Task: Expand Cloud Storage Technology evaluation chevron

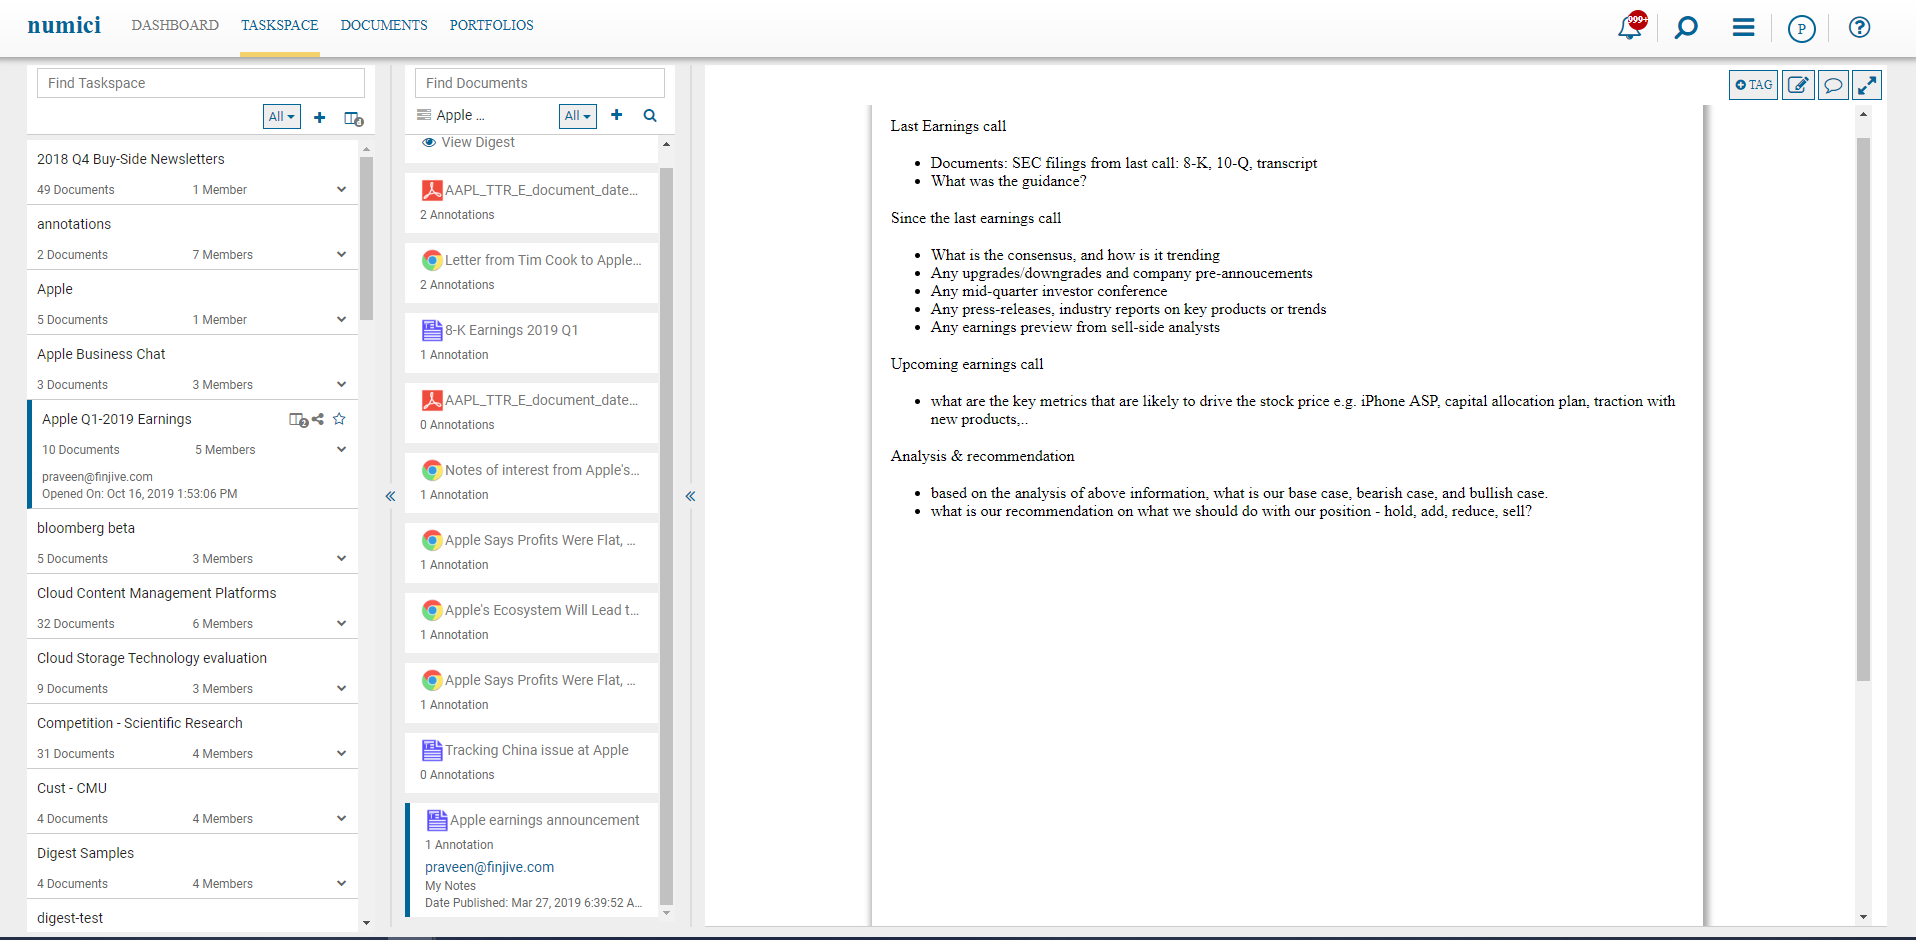Action: coord(341,688)
